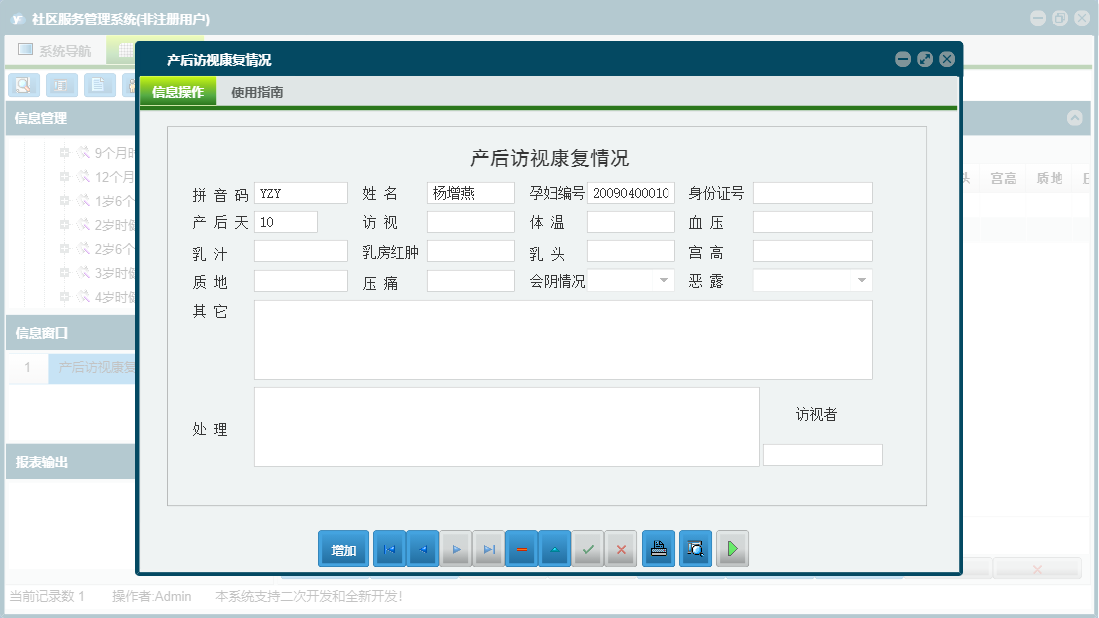
Task: Switch to the 使用指南 tab
Action: tap(257, 93)
